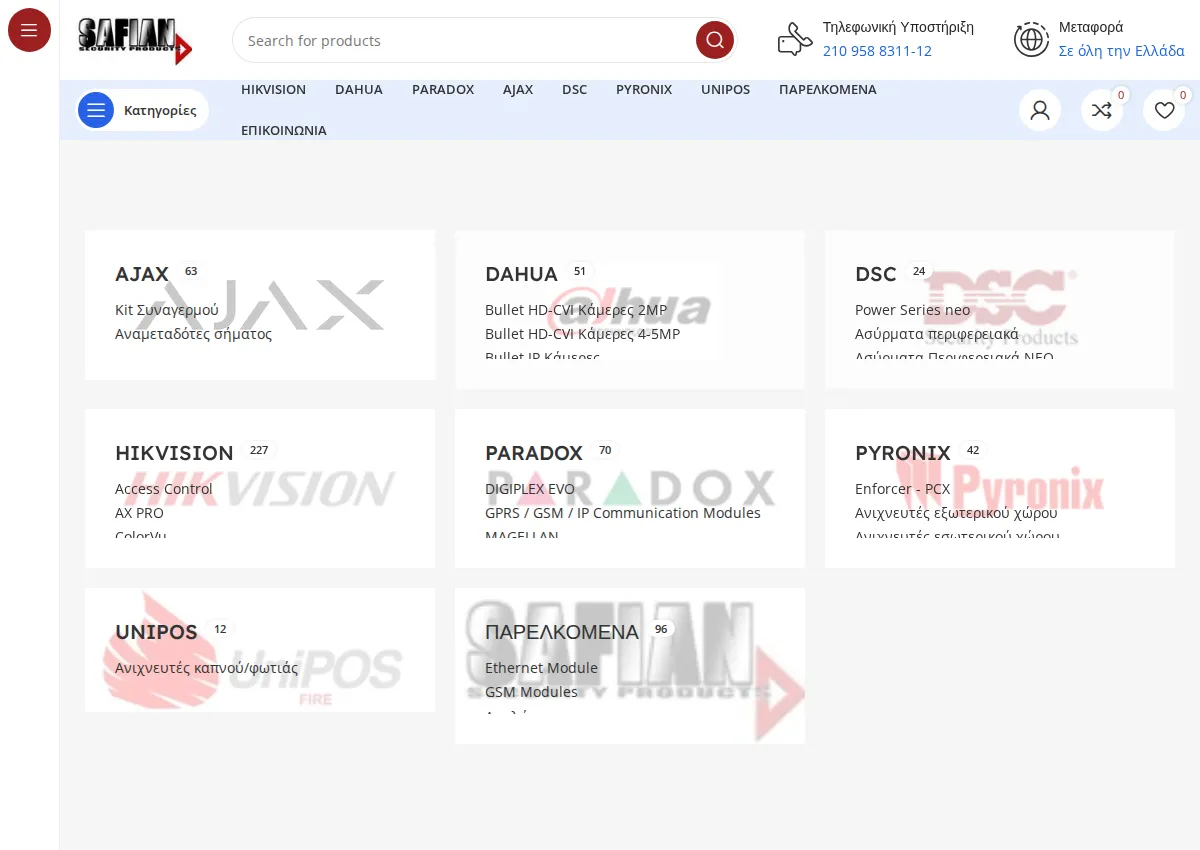Open the ΕΠΙΚΟΙΝΩΝΙΑ nav menu item

[284, 130]
